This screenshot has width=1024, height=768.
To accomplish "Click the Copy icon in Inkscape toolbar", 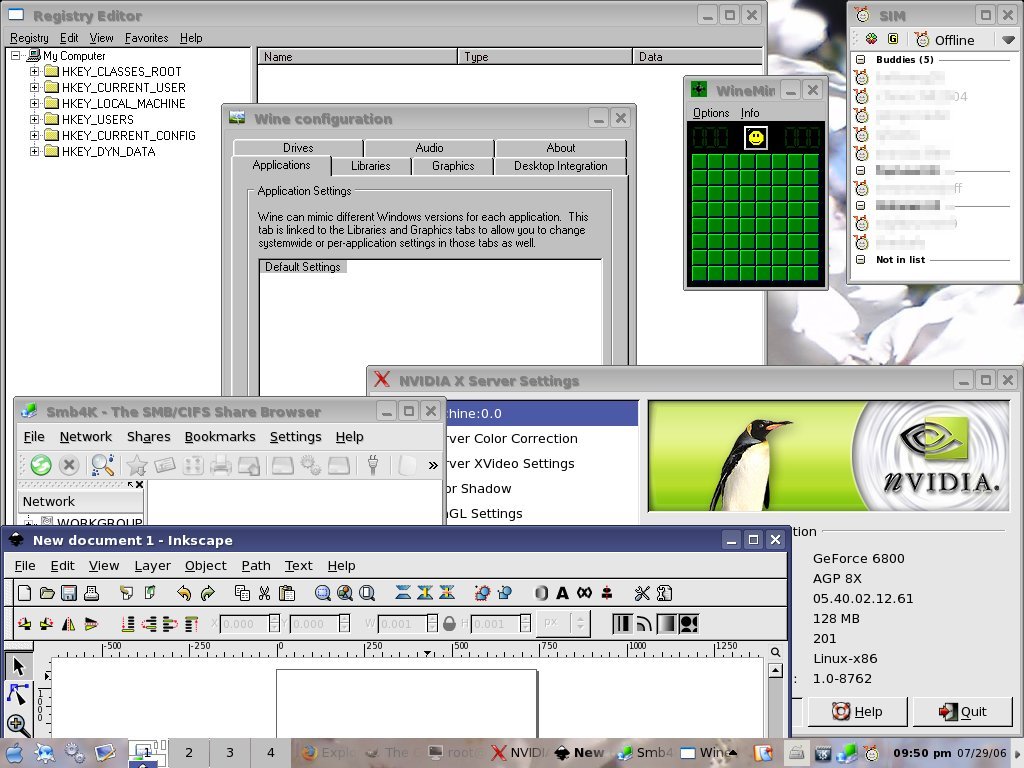I will 242,593.
